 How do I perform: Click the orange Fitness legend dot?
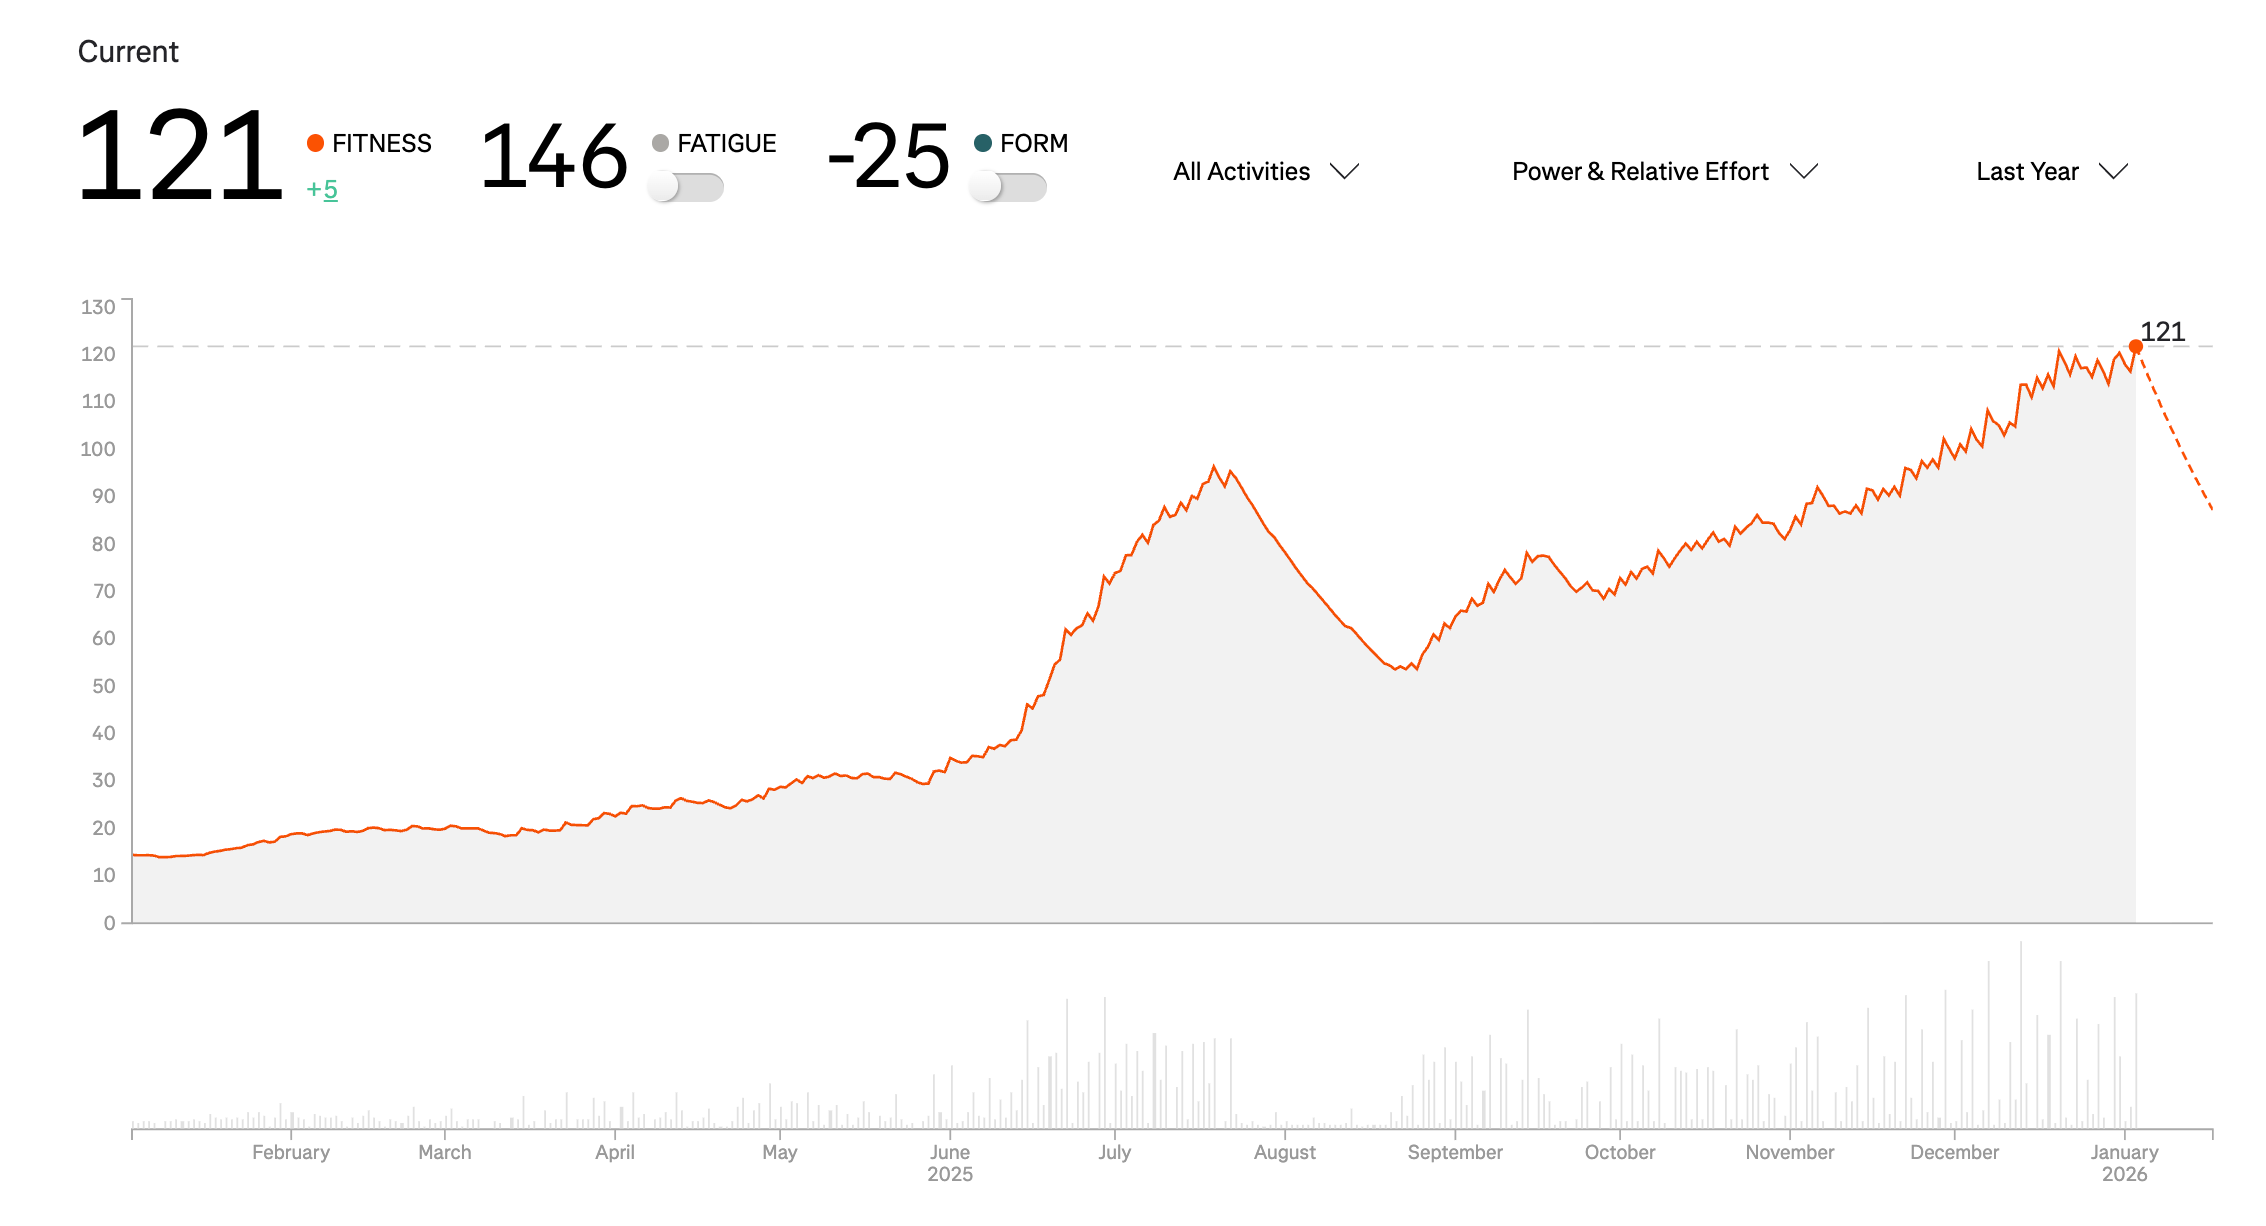pyautogui.click(x=315, y=143)
